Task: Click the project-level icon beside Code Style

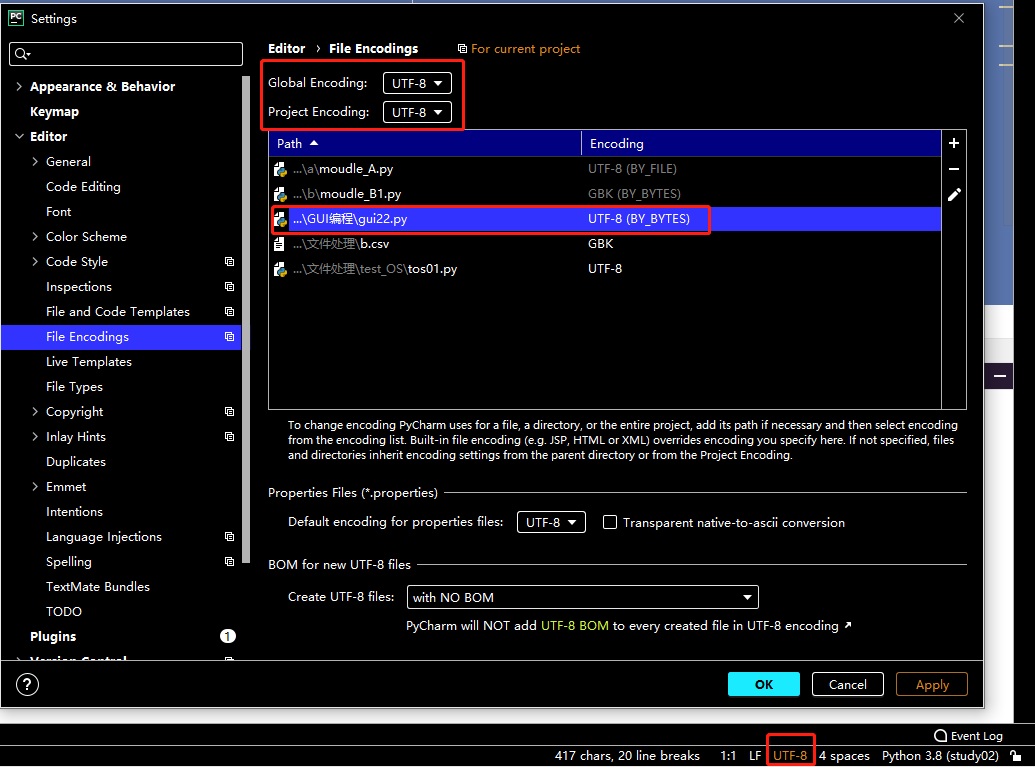Action: [x=229, y=262]
